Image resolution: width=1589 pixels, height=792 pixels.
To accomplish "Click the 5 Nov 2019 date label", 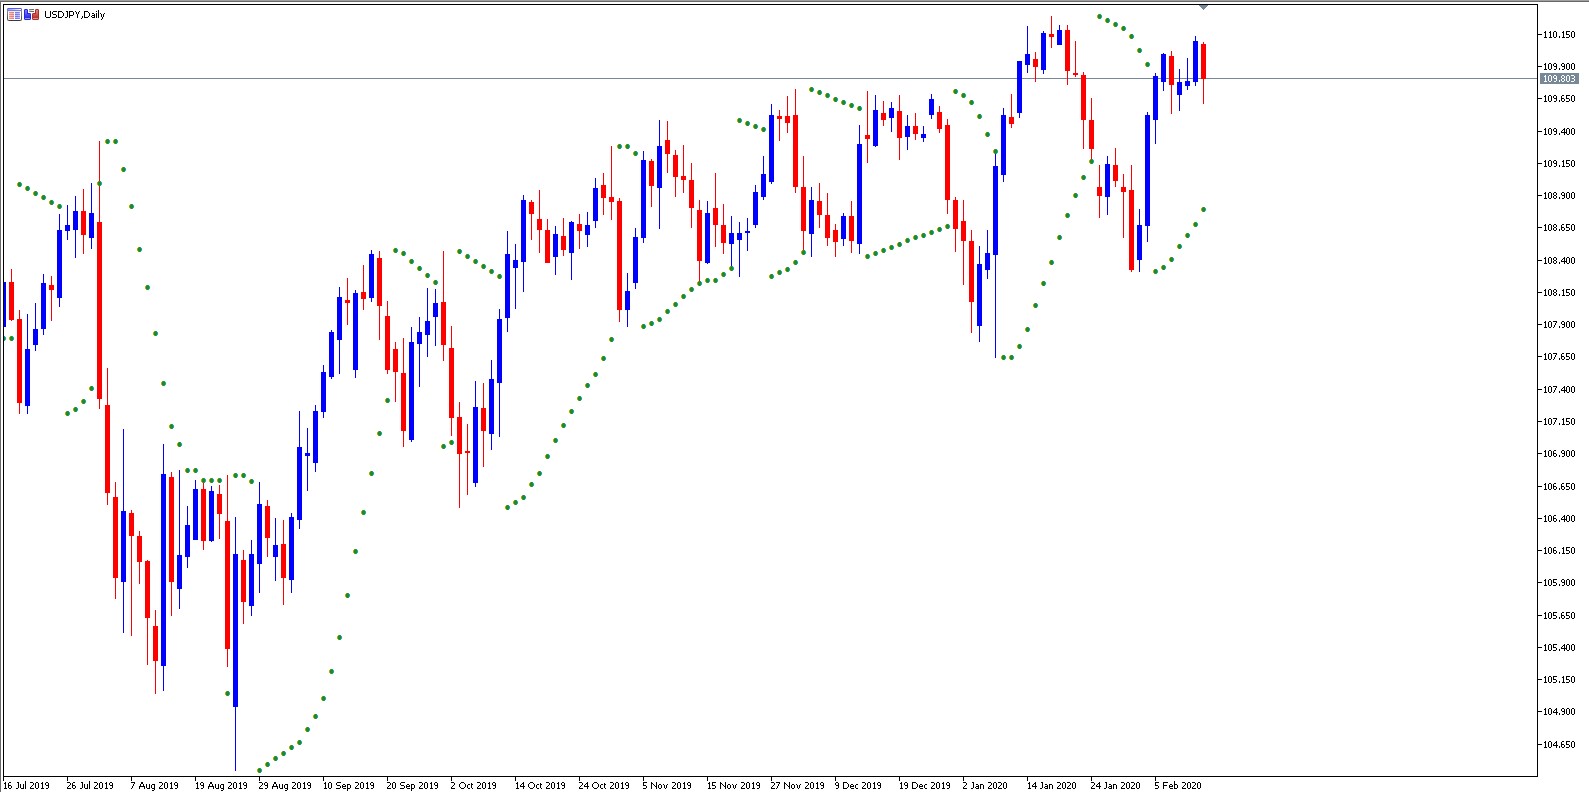I will click(667, 785).
